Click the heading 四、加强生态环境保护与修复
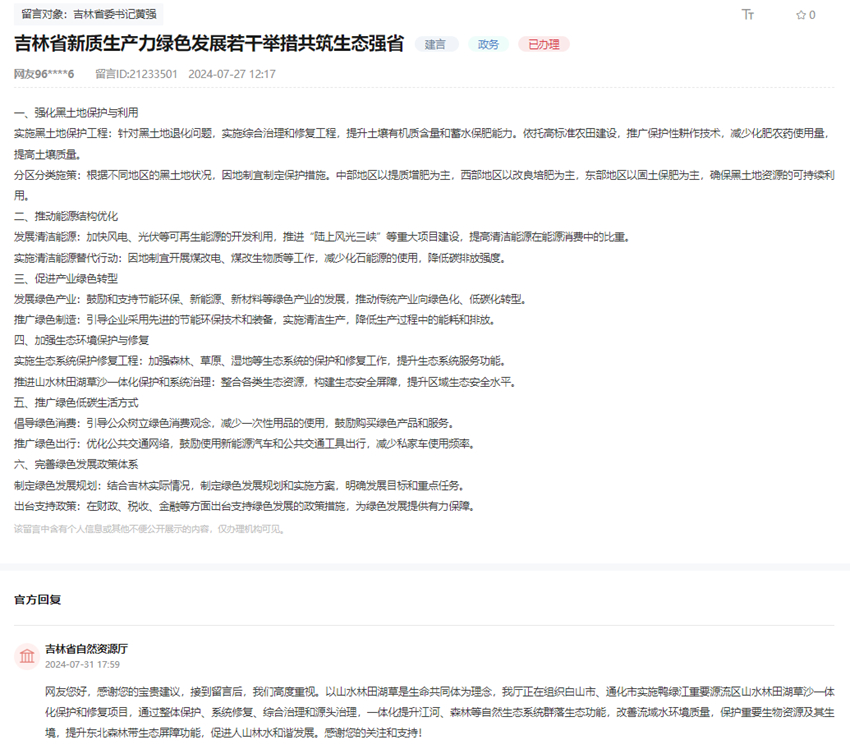 point(82,340)
